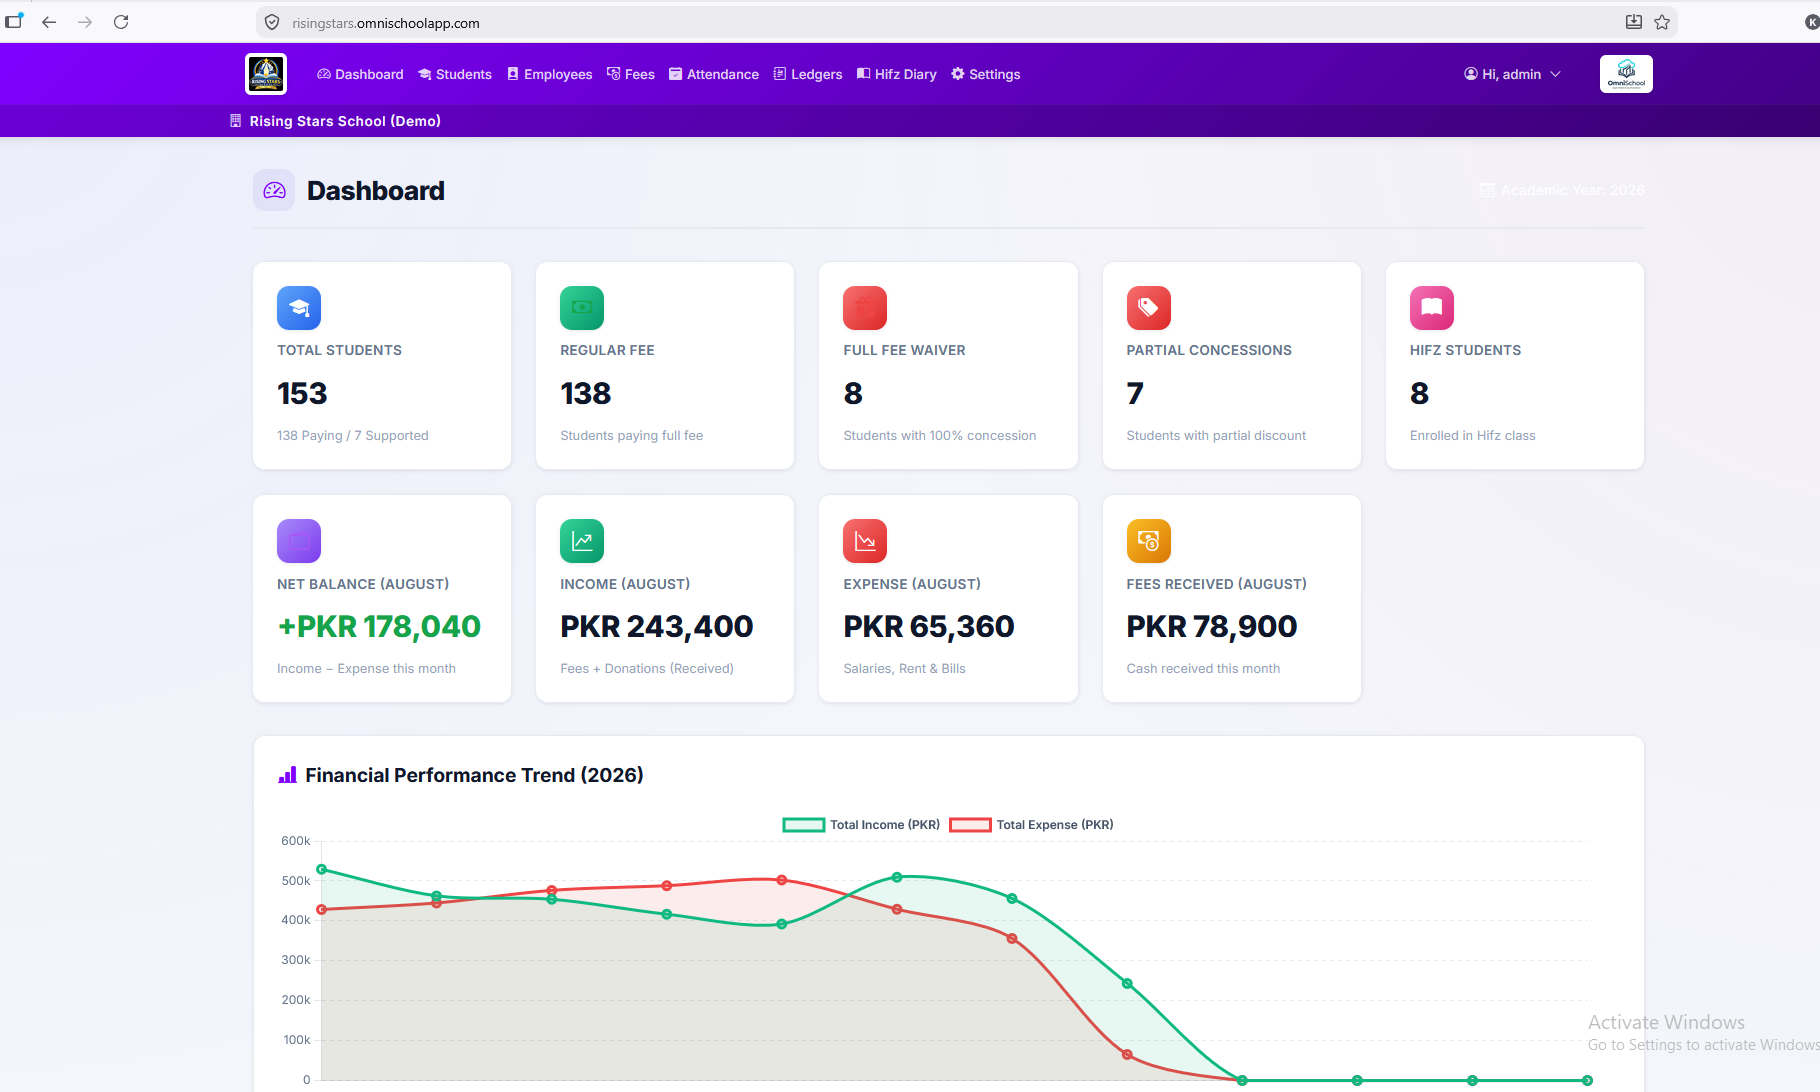Click the Hifz Students book icon
Image resolution: width=1820 pixels, height=1092 pixels.
pos(1432,308)
